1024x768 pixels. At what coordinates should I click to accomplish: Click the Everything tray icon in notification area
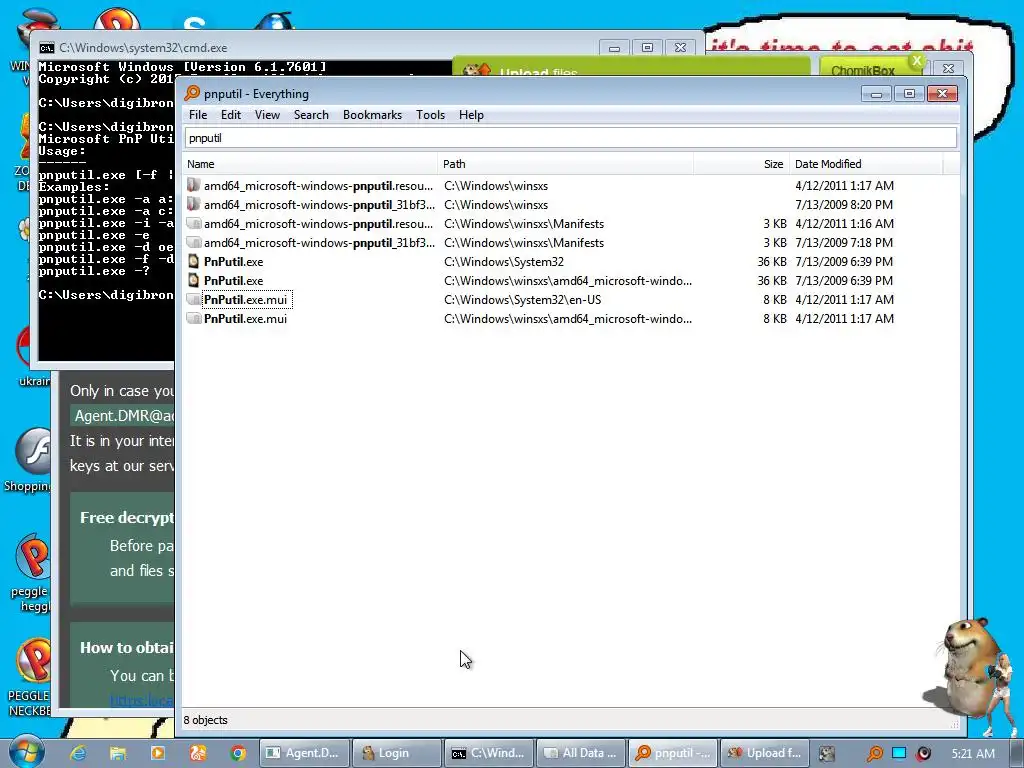(x=874, y=753)
